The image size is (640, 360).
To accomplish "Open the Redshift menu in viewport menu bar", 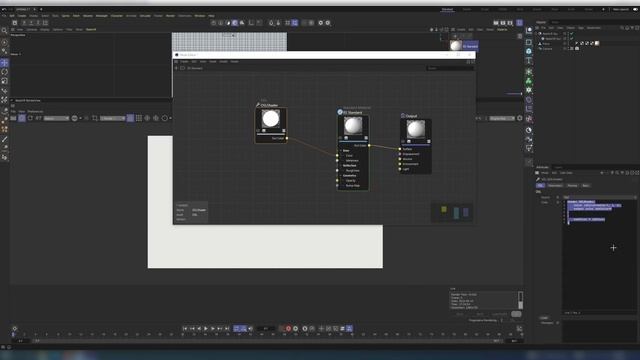I will click(x=91, y=29).
